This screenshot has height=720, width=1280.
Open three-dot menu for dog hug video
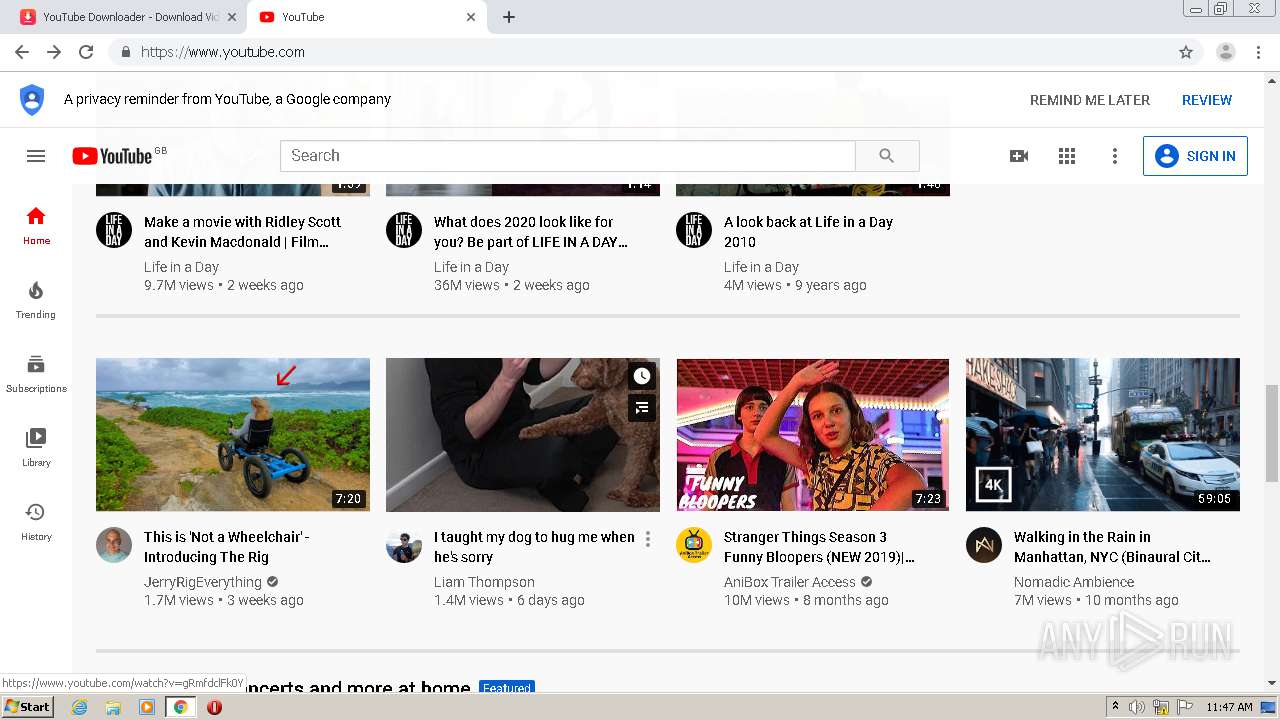point(648,540)
